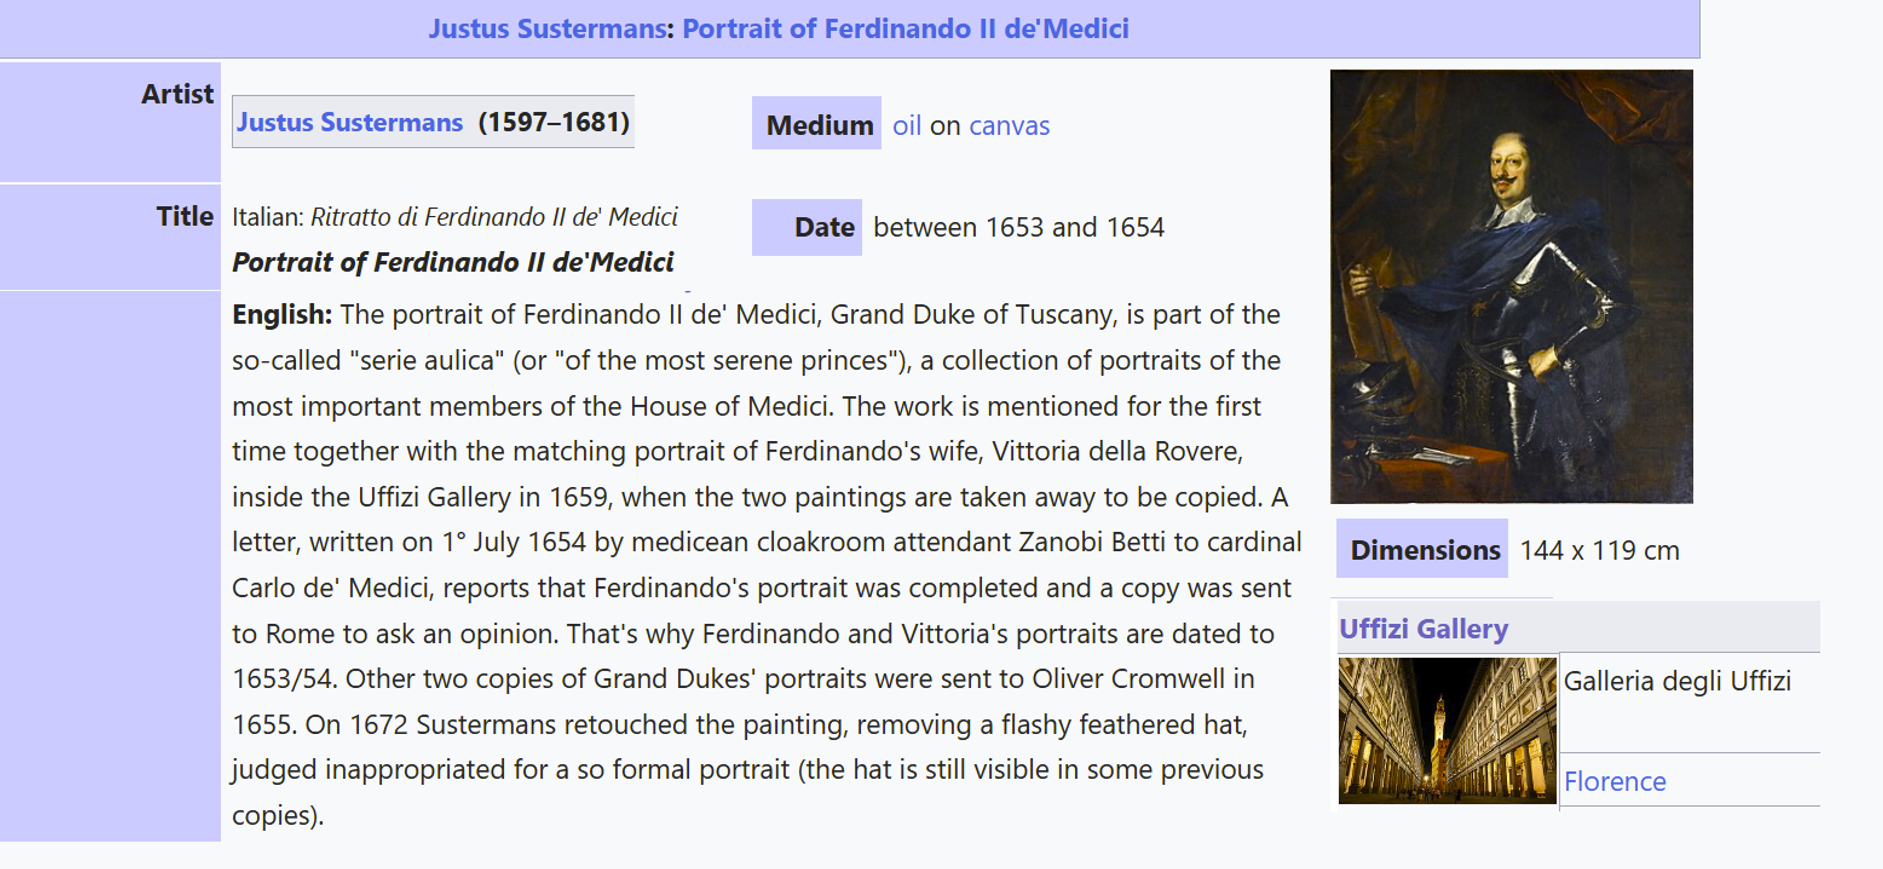Open the Ferdinando II portrait painting thumbnail
1883x869 pixels.
tap(1511, 286)
